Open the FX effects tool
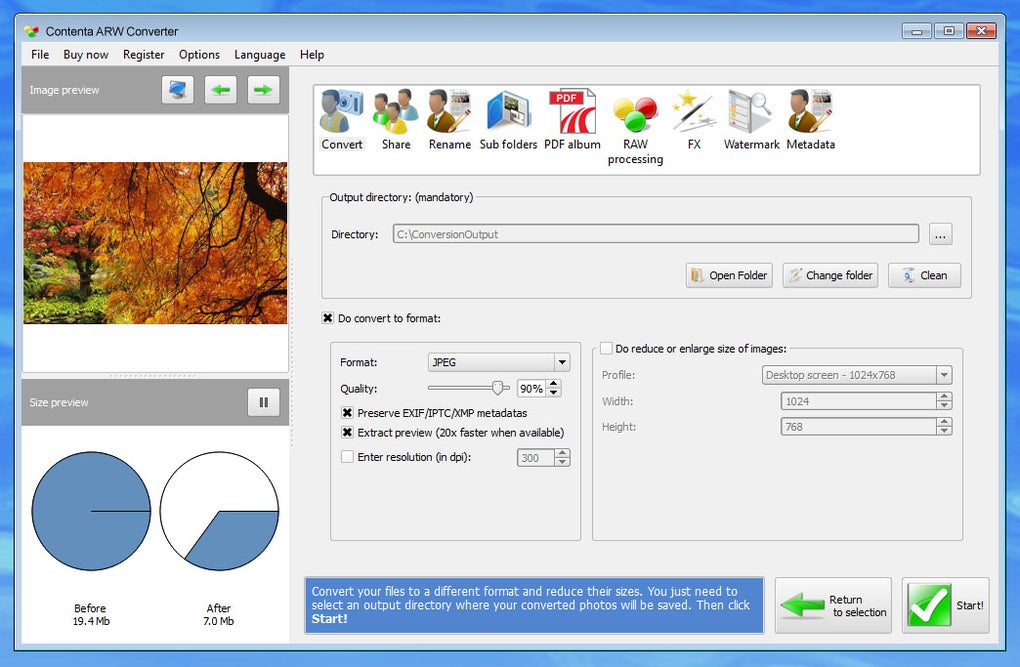The width and height of the screenshot is (1020, 667). click(x=694, y=120)
